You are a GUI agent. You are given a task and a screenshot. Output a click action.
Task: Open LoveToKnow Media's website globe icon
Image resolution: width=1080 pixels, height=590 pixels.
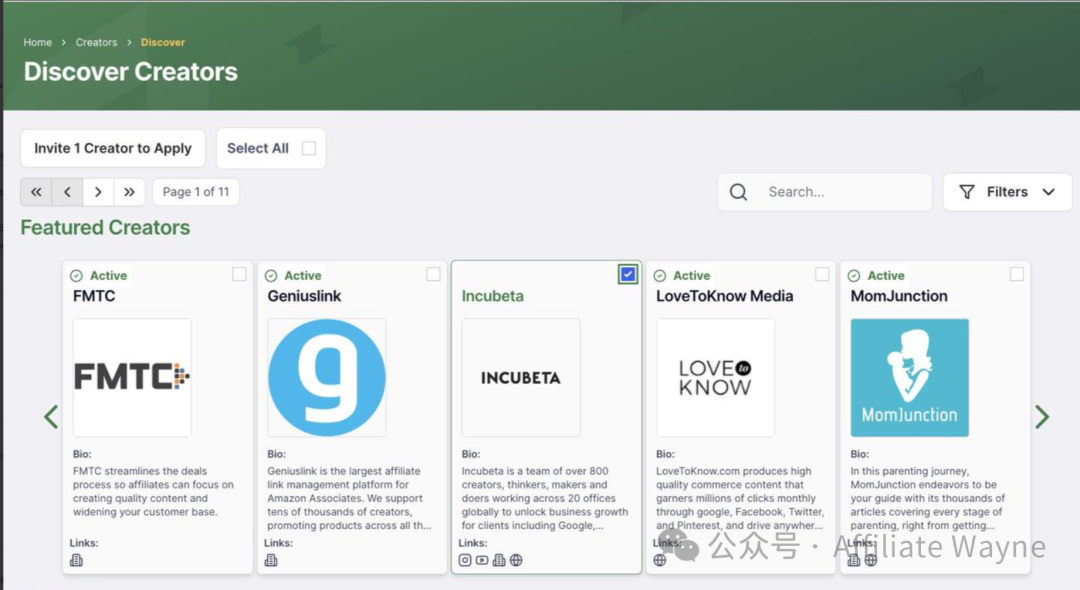click(x=660, y=560)
